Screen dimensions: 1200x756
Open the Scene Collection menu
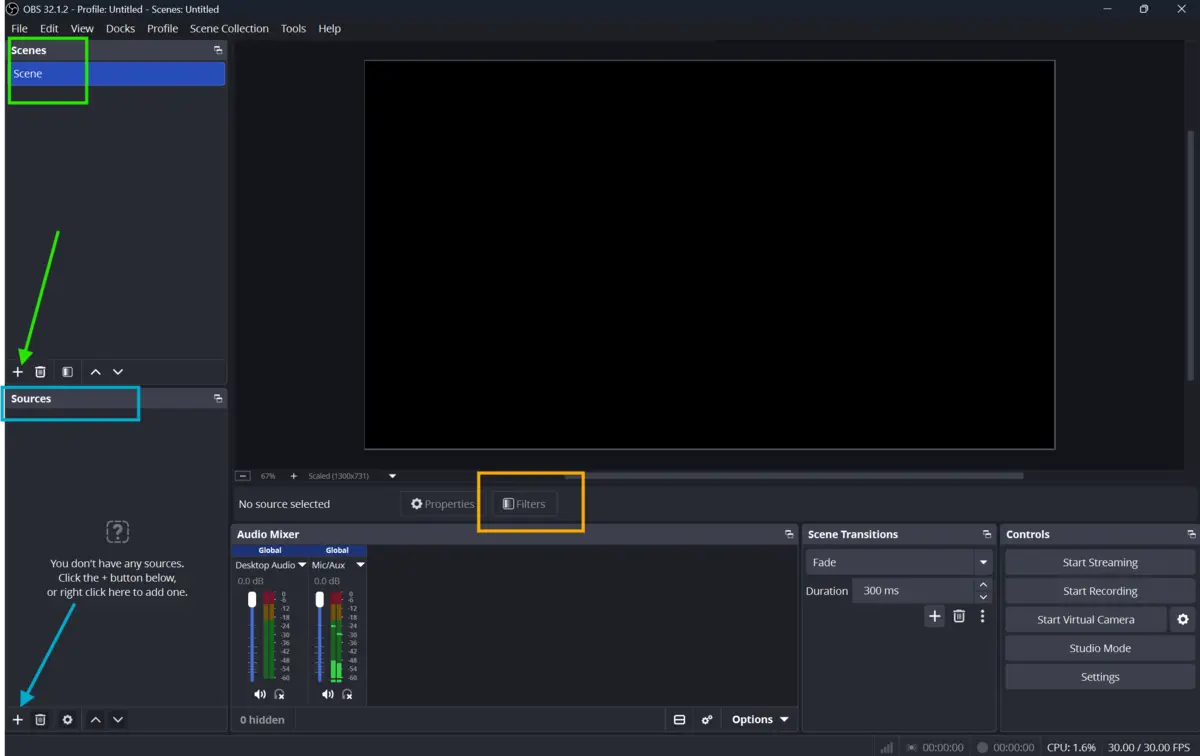click(229, 29)
